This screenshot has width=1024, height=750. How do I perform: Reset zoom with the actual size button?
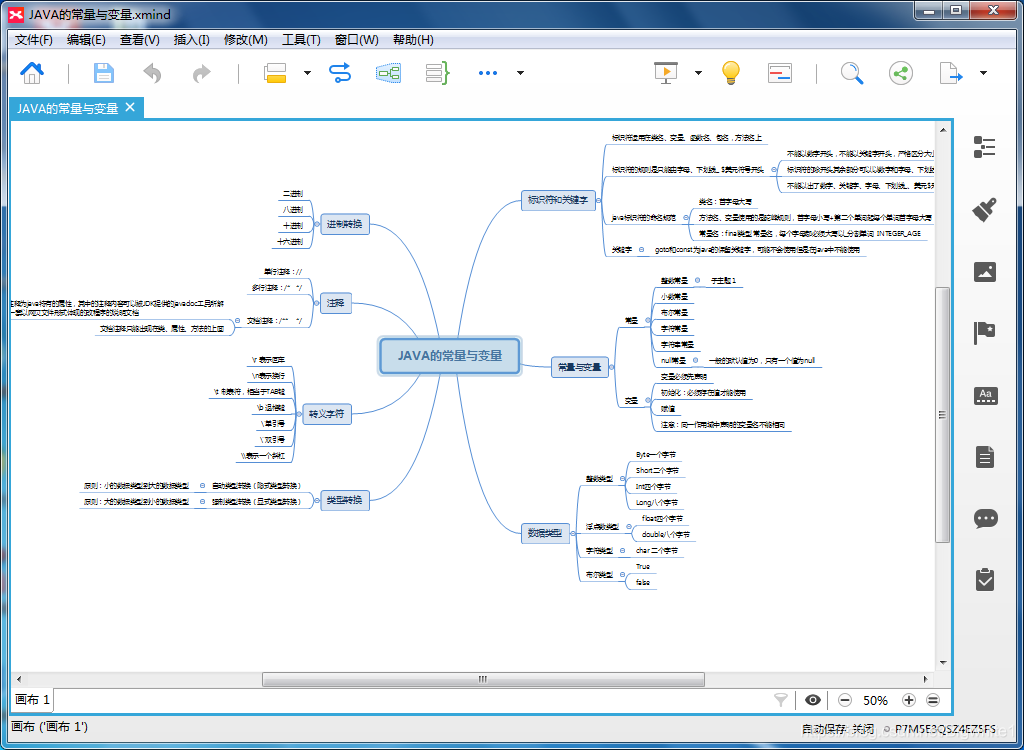point(933,700)
